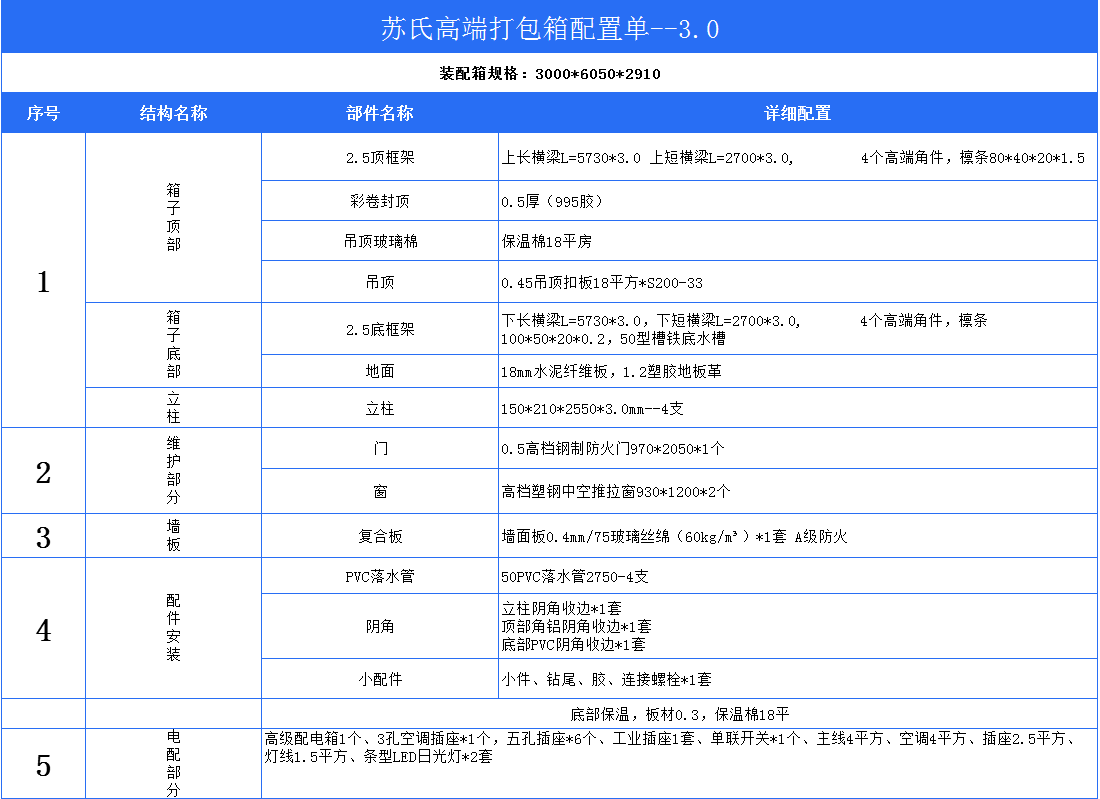Image resolution: width=1100 pixels, height=799 pixels.
Task: Click the 小配件 cell
Action: [380, 679]
